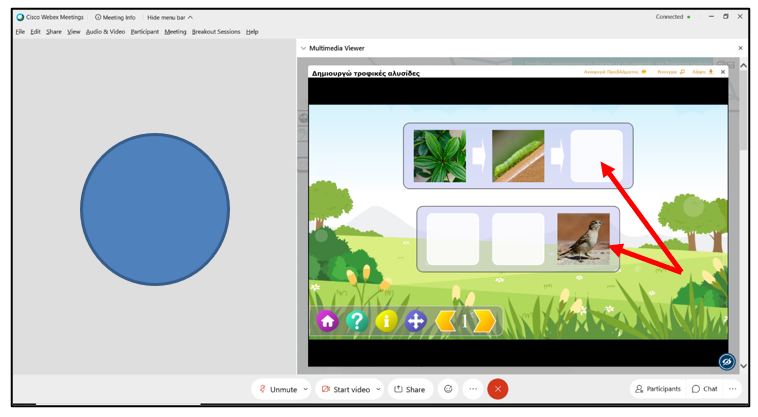This screenshot has height=417, width=758.
Task: Click the empty slot after the caterpillar
Action: click(597, 156)
